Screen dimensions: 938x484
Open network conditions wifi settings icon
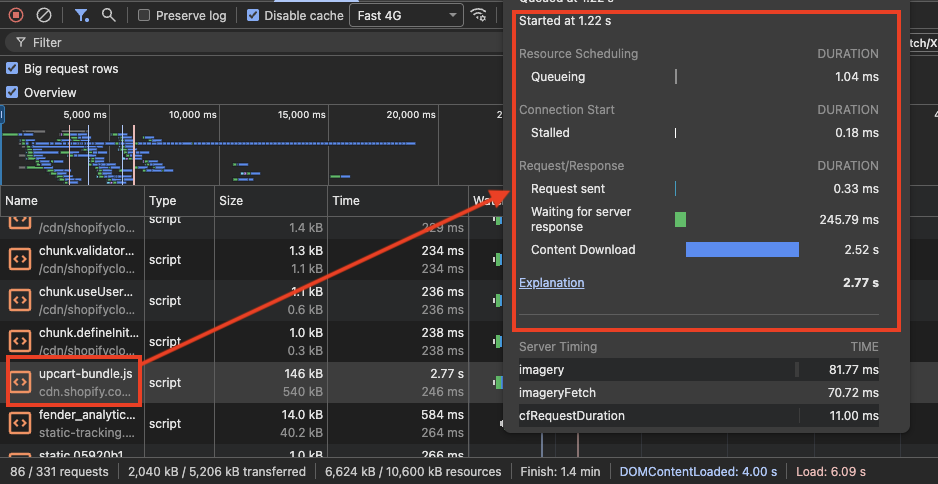[x=478, y=15]
